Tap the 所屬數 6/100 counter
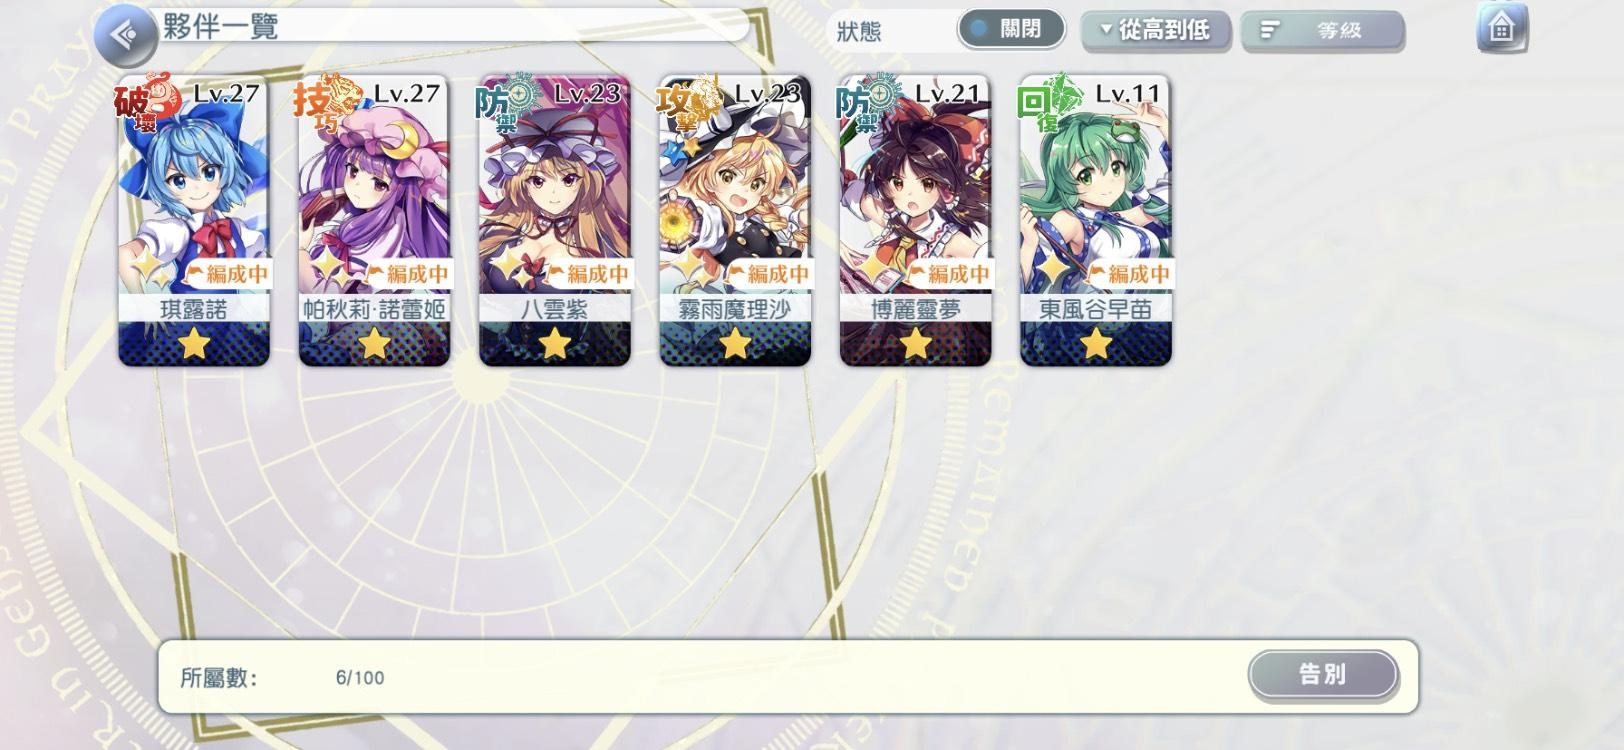Screen dimensions: 1624x750 pyautogui.click(x=282, y=677)
